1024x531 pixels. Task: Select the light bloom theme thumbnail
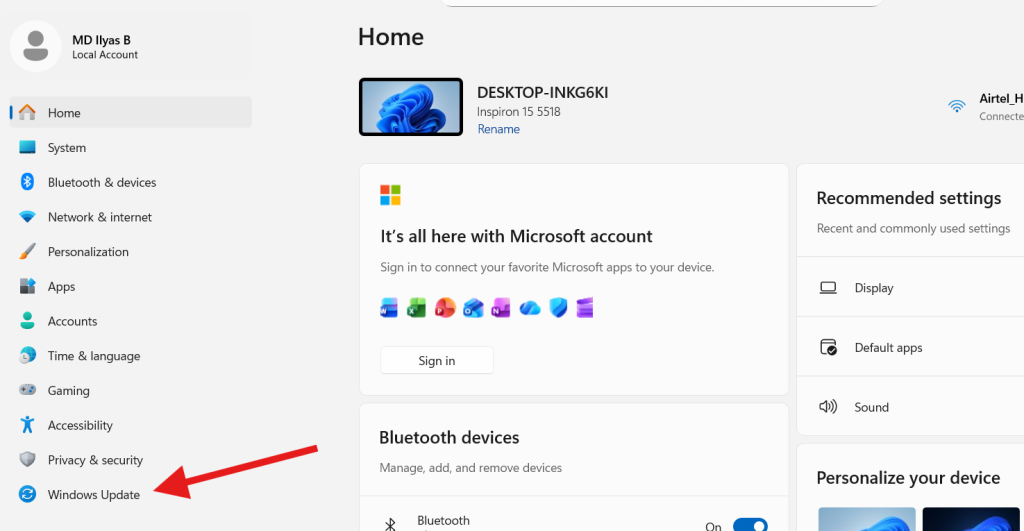click(866, 519)
